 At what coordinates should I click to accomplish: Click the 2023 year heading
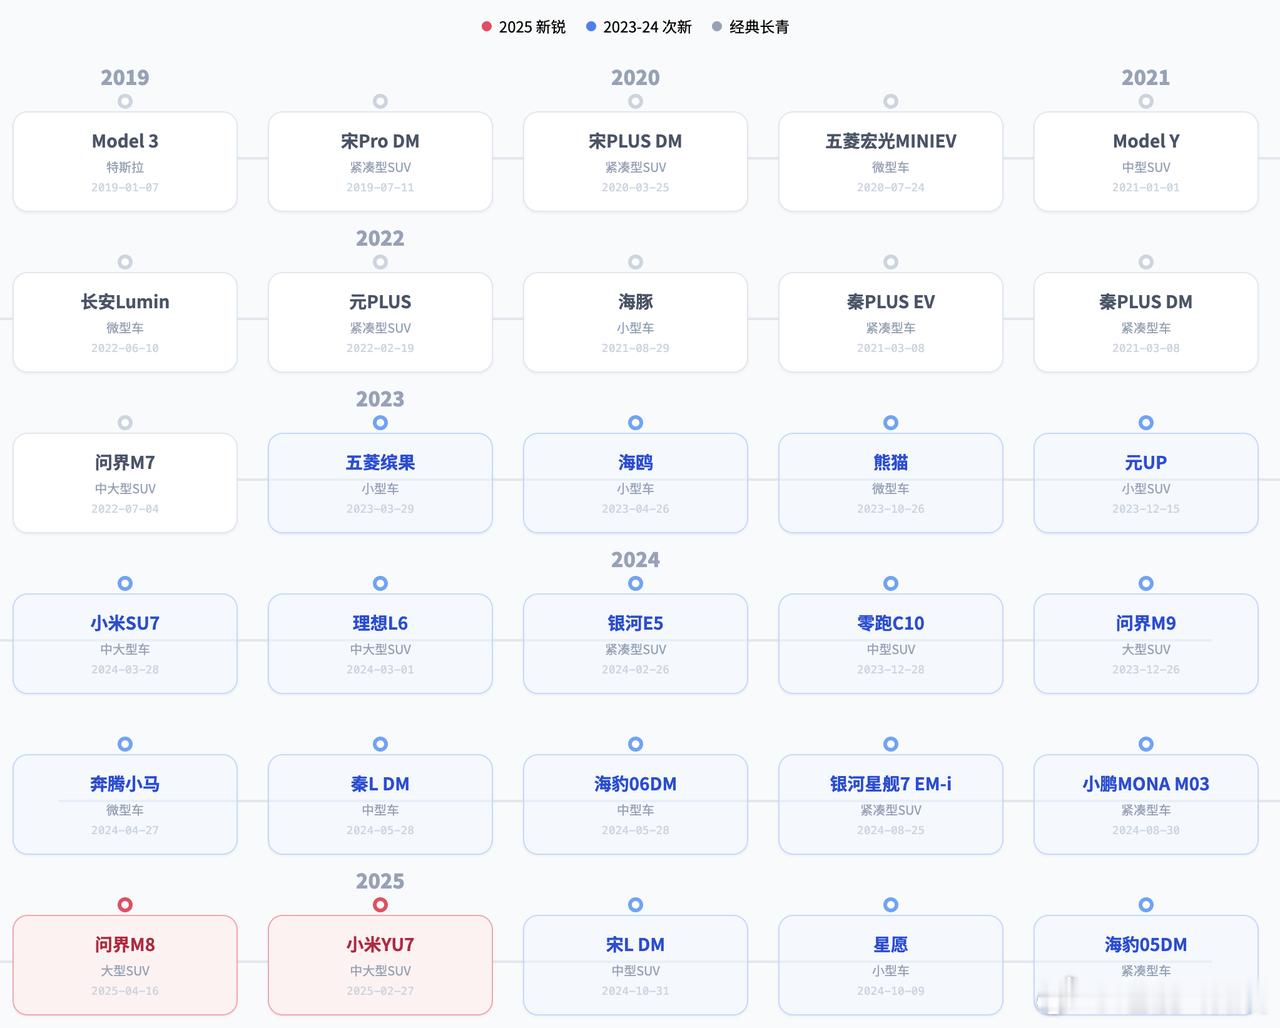click(x=380, y=399)
